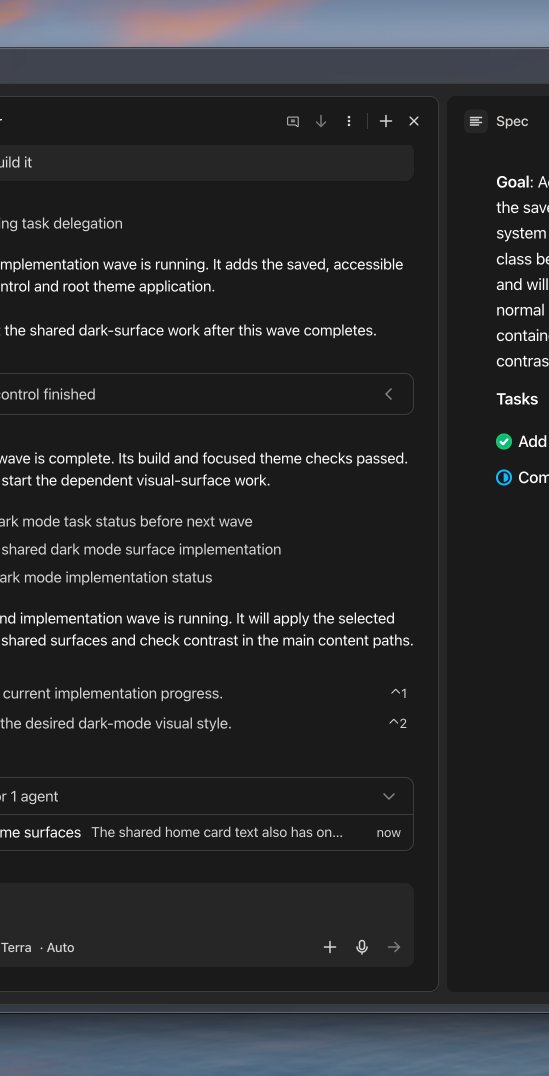Click the chat comment icon in panel header
Image resolution: width=549 pixels, height=1076 pixels.
pos(293,121)
